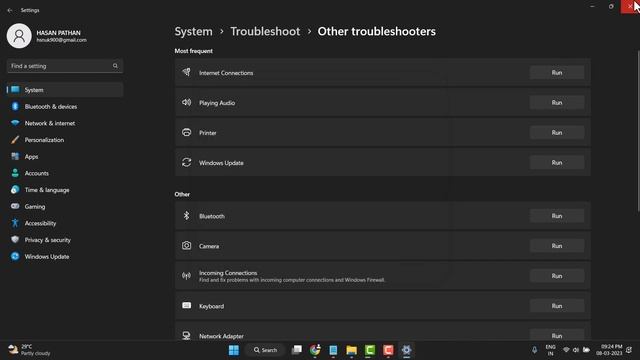Click the Gaming controller icon
The width and height of the screenshot is (640, 360).
tap(15, 206)
